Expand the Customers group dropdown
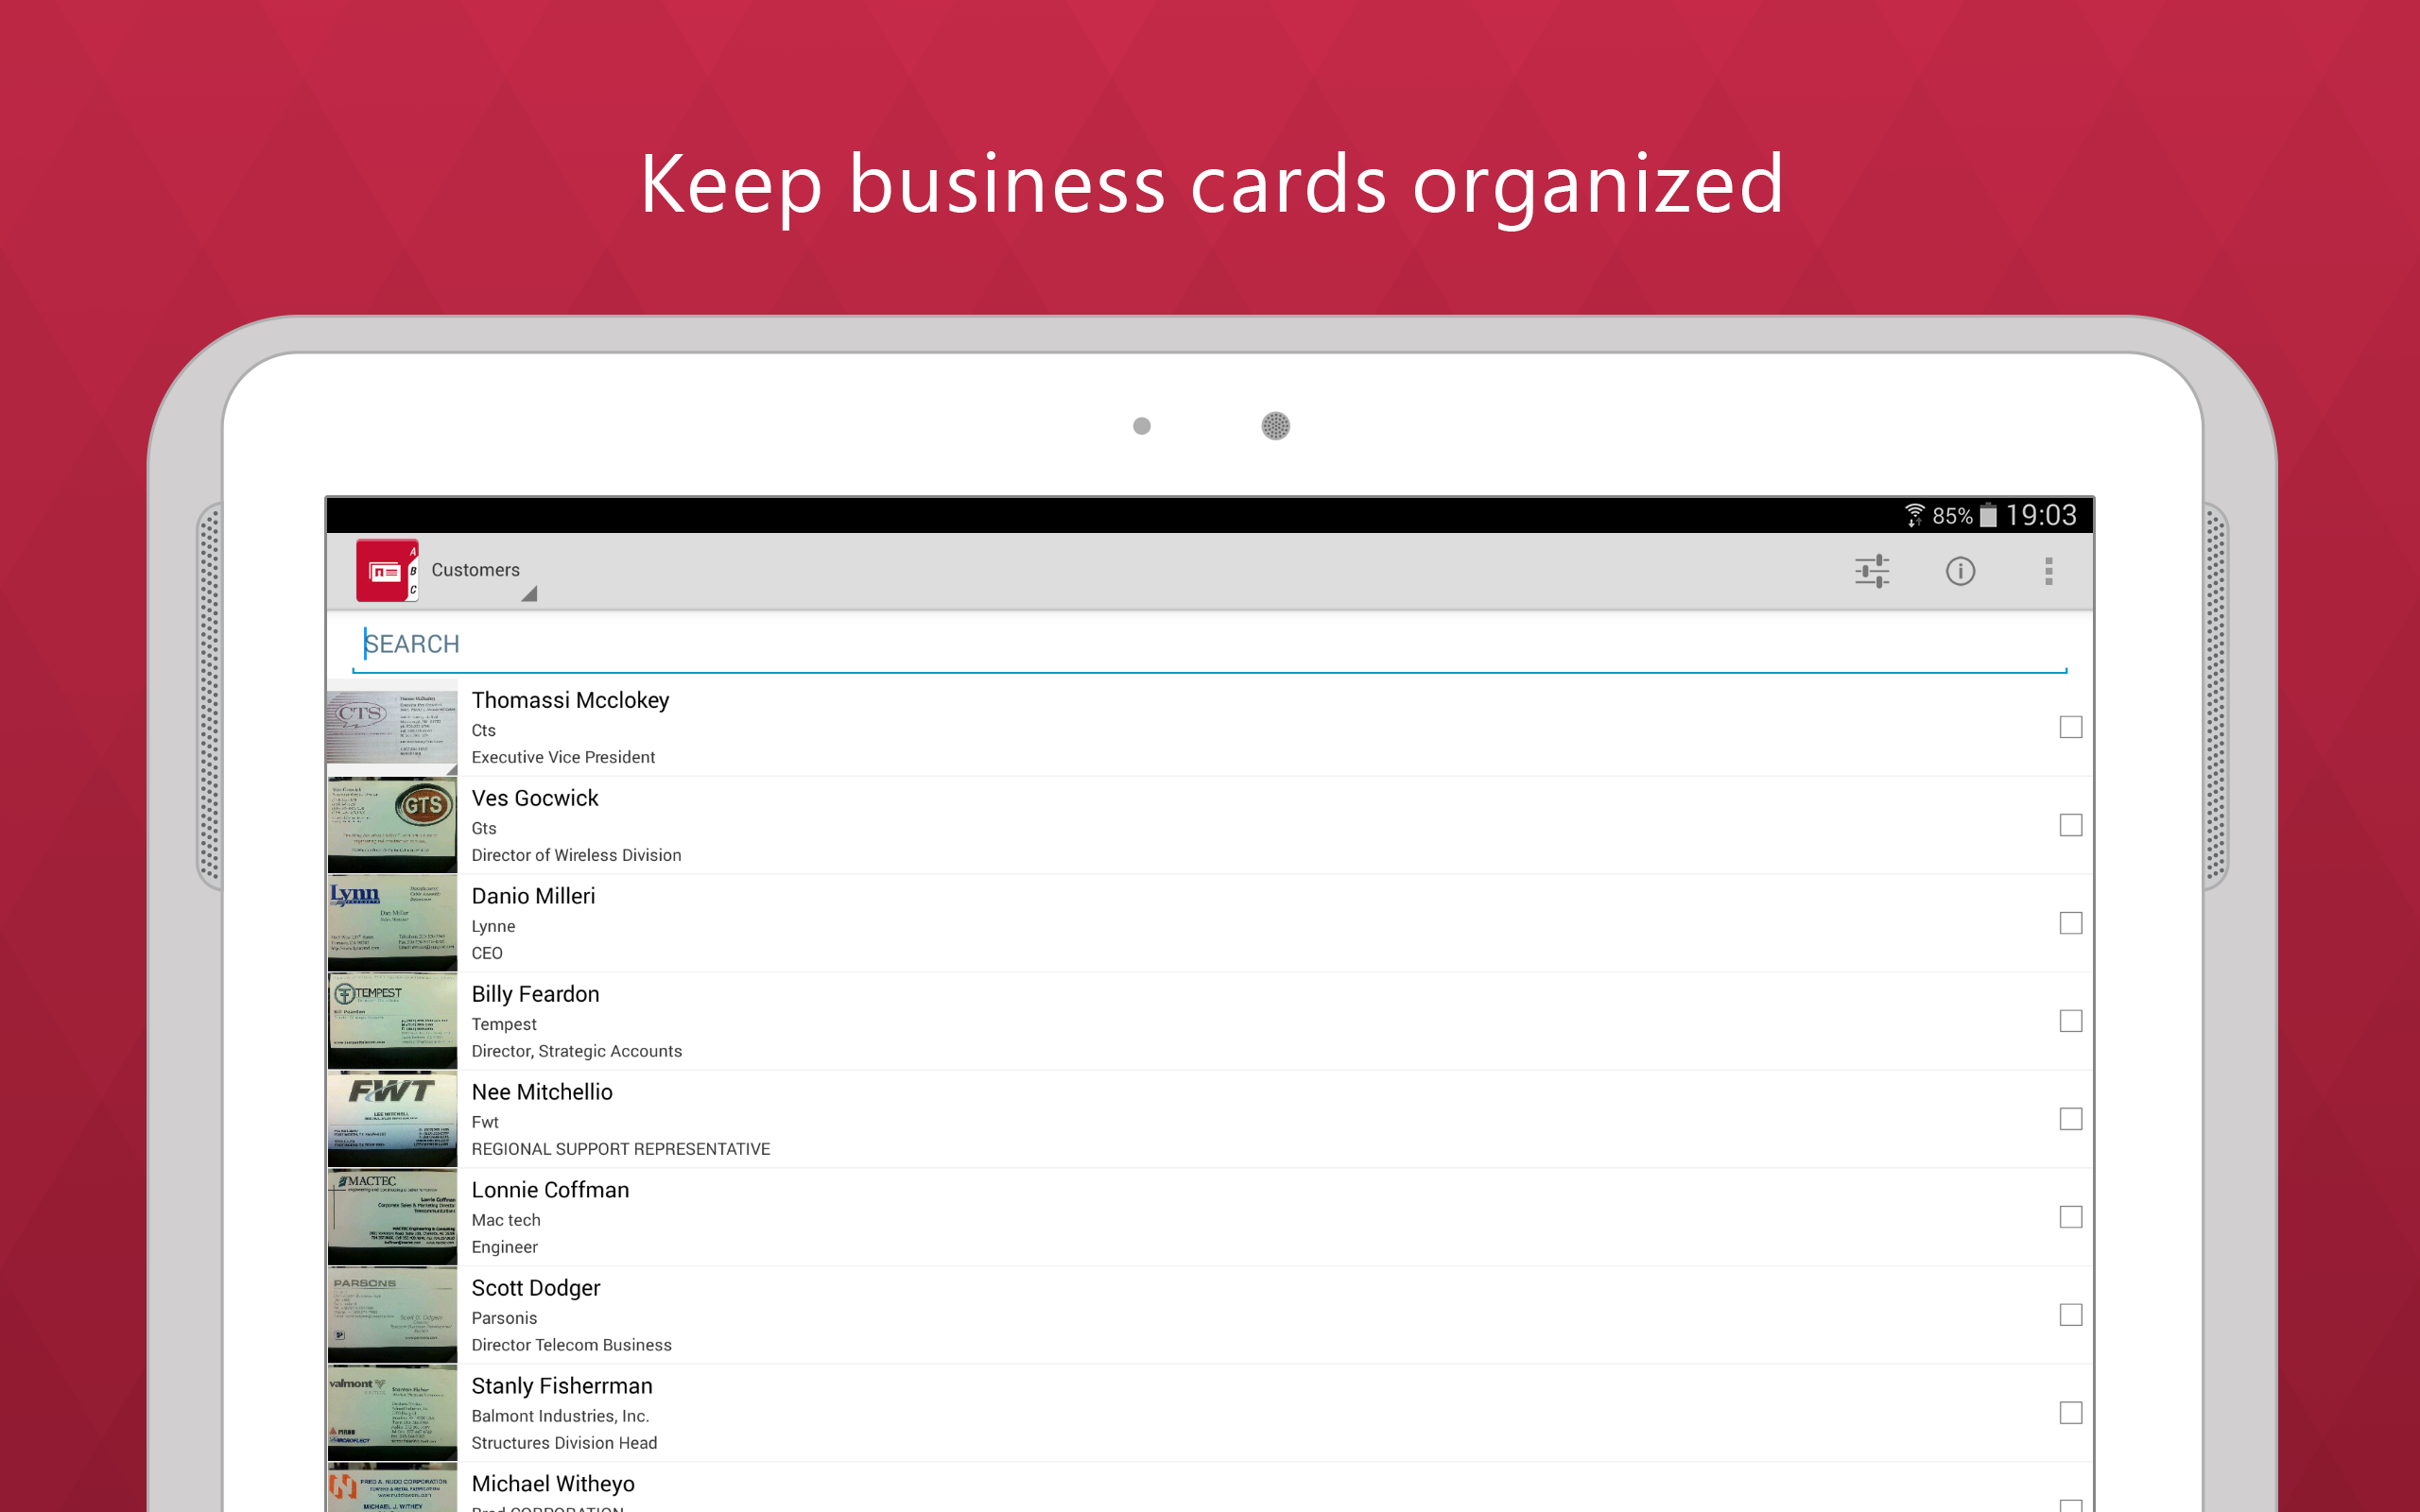Image resolution: width=2420 pixels, height=1512 pixels. pyautogui.click(x=476, y=570)
